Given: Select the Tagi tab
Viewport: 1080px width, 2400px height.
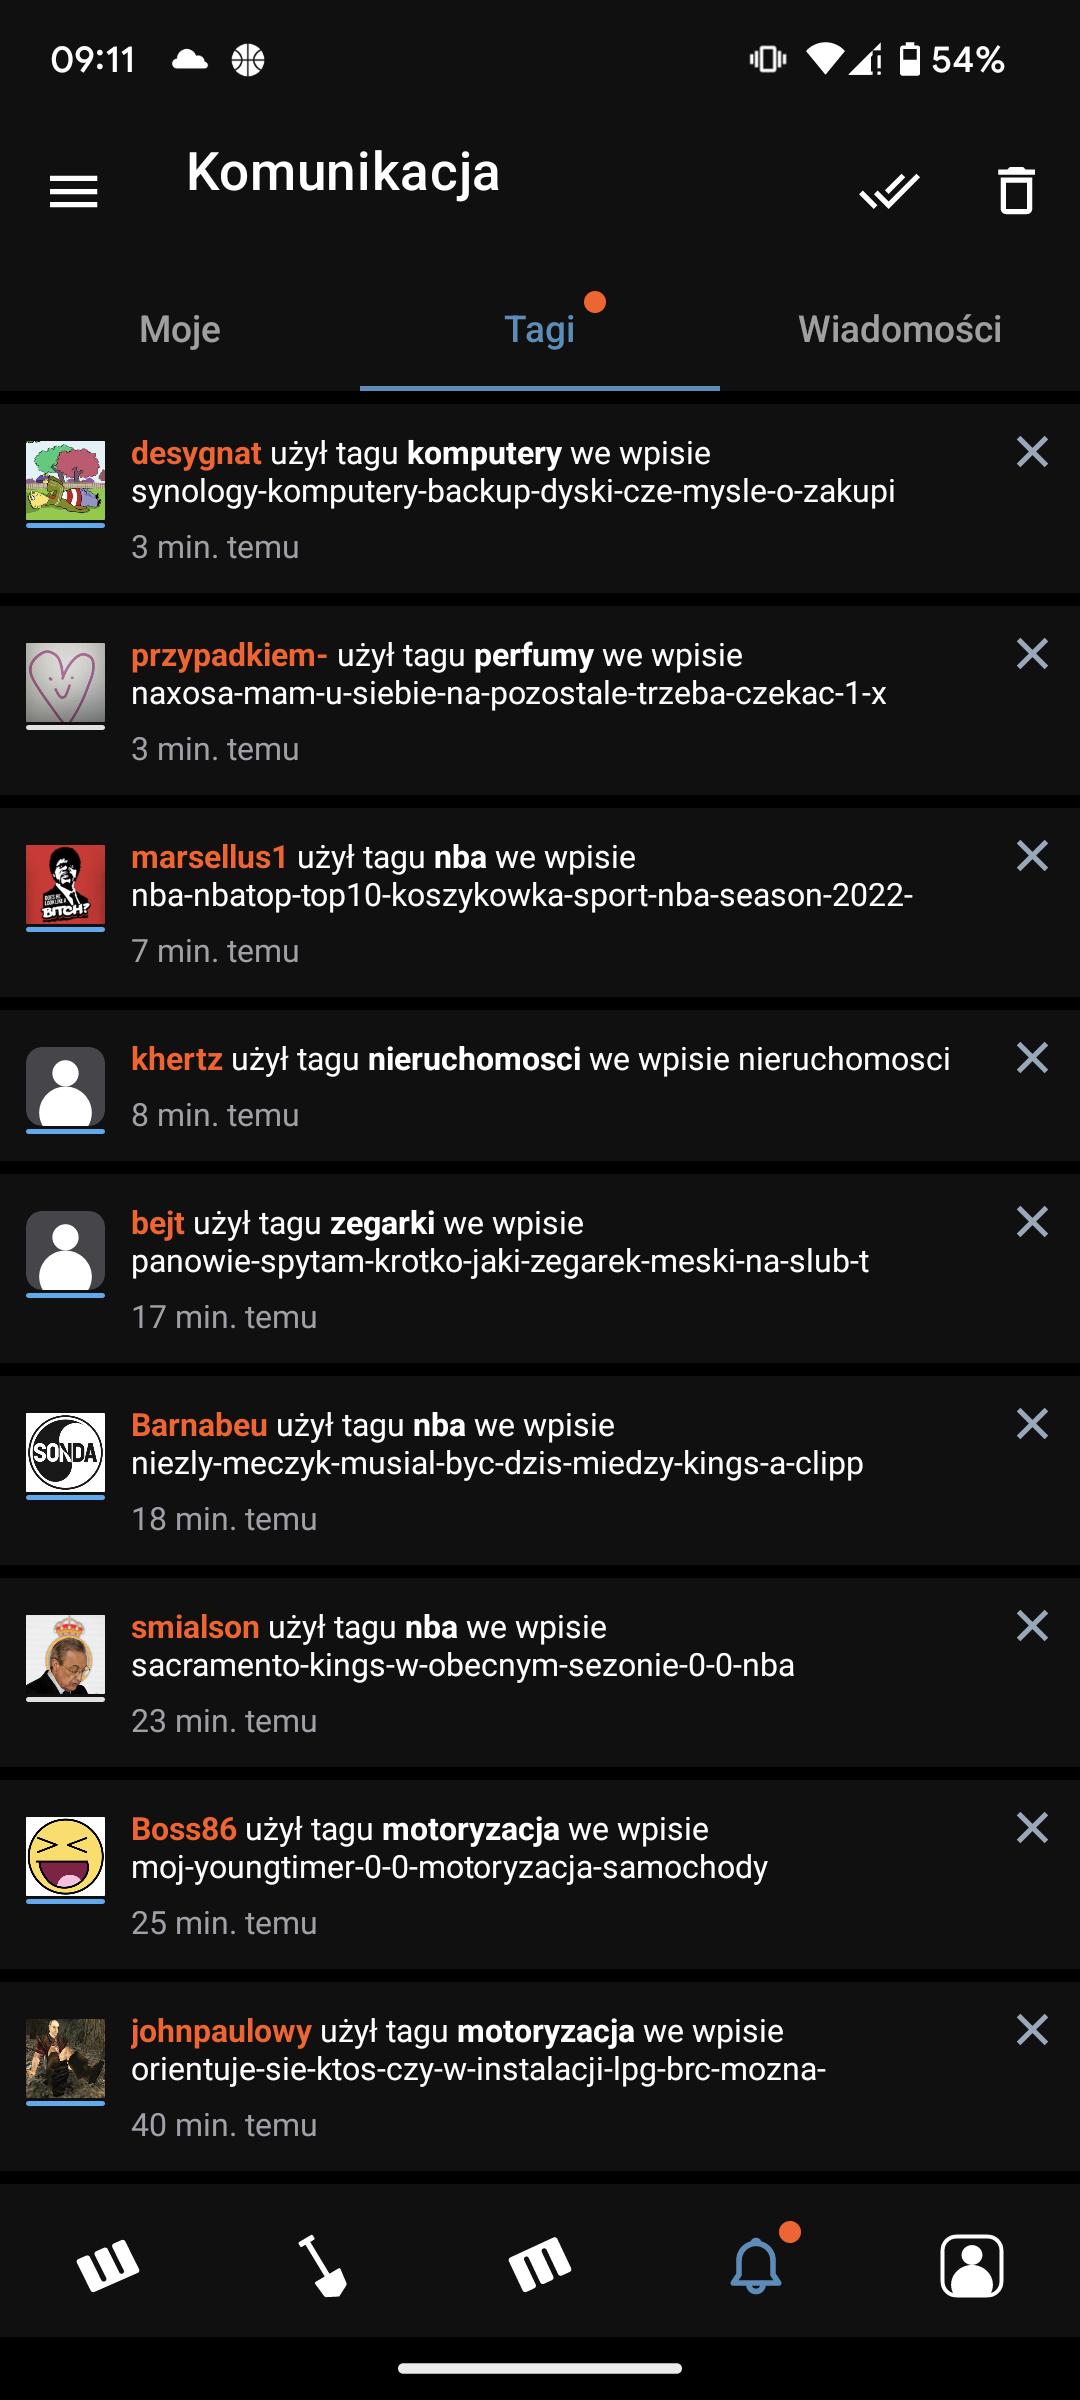Looking at the screenshot, I should pyautogui.click(x=540, y=329).
